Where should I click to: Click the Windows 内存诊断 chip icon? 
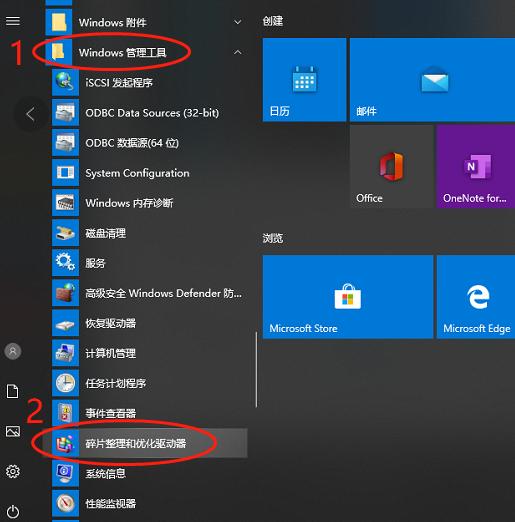65,203
